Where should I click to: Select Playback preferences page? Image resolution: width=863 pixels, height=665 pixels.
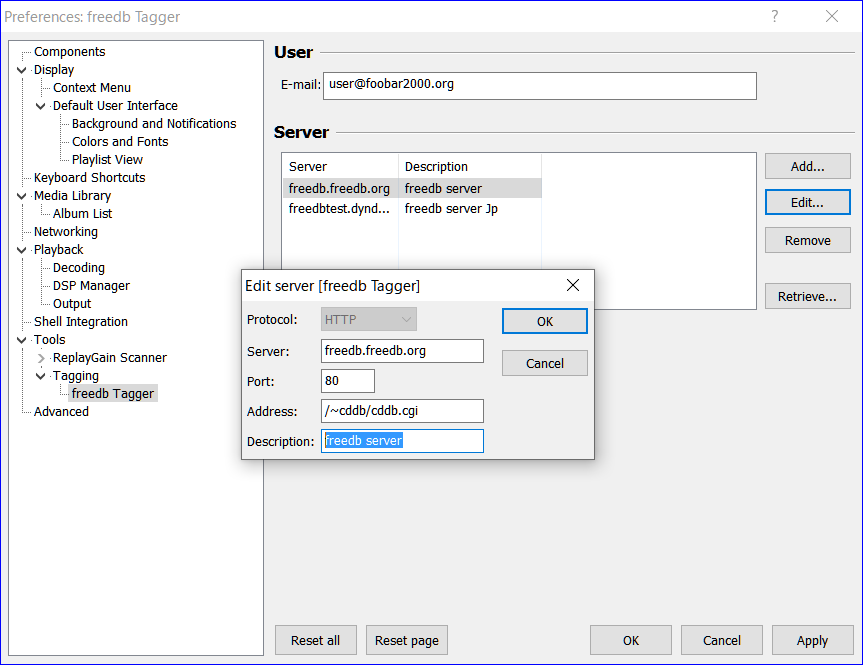pyautogui.click(x=58, y=250)
